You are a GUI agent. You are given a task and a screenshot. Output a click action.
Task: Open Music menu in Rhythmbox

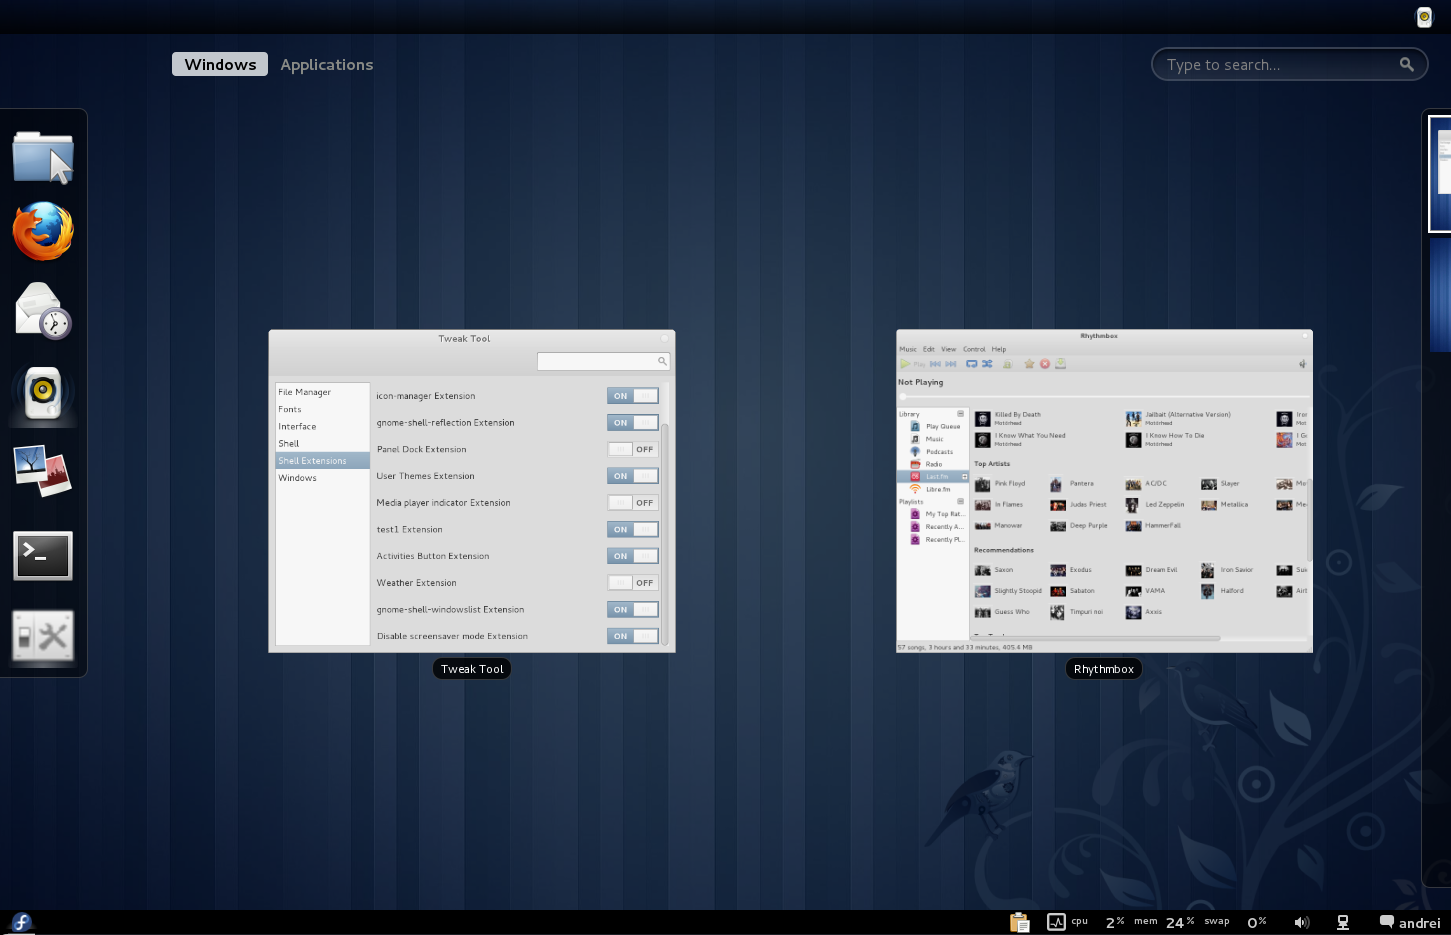(908, 349)
